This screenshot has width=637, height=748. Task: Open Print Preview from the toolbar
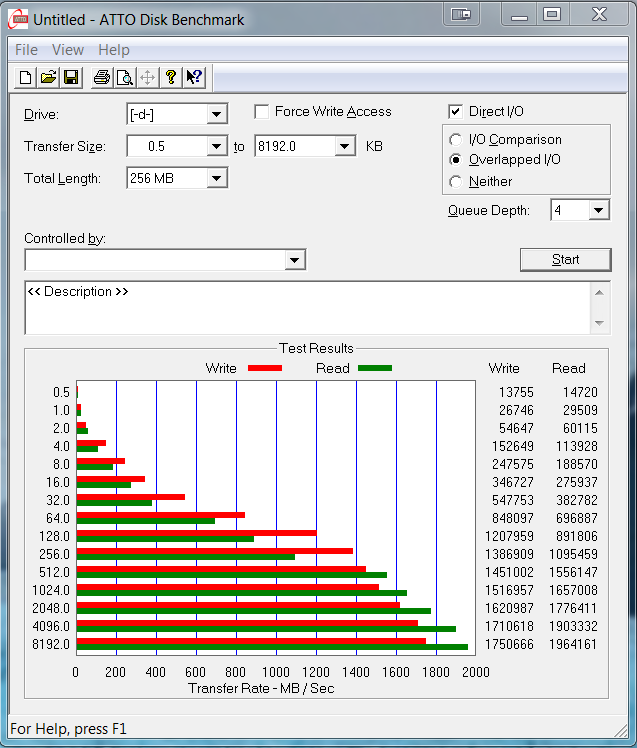click(124, 77)
